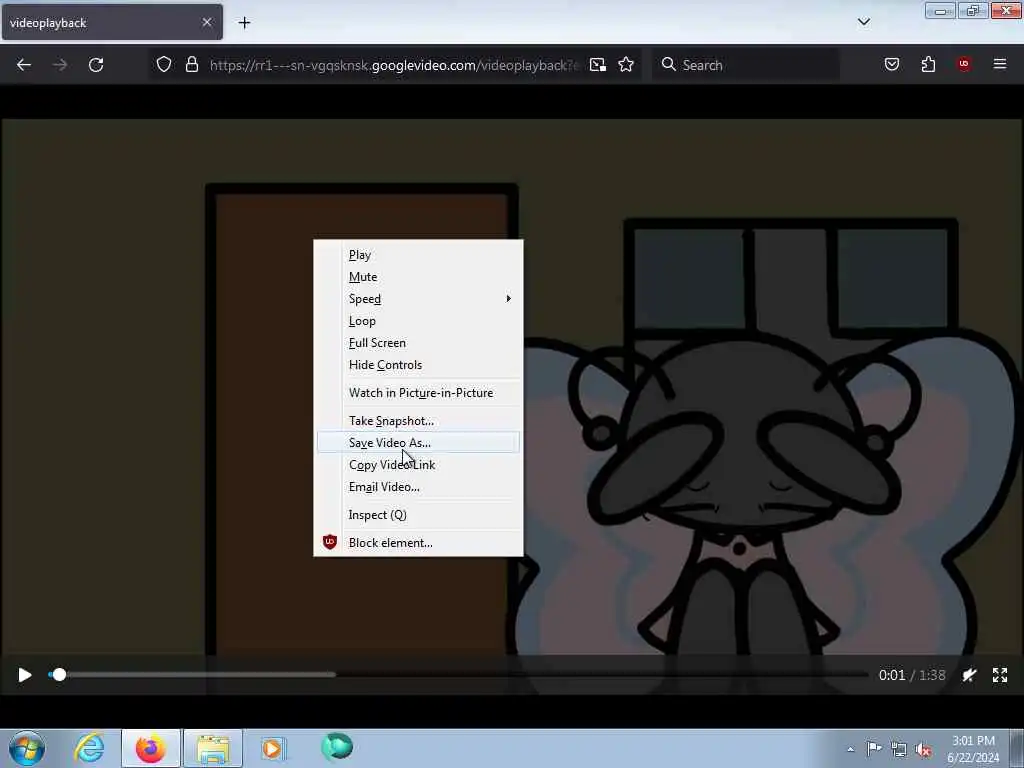Choose Email Video... entry

[x=418, y=487]
